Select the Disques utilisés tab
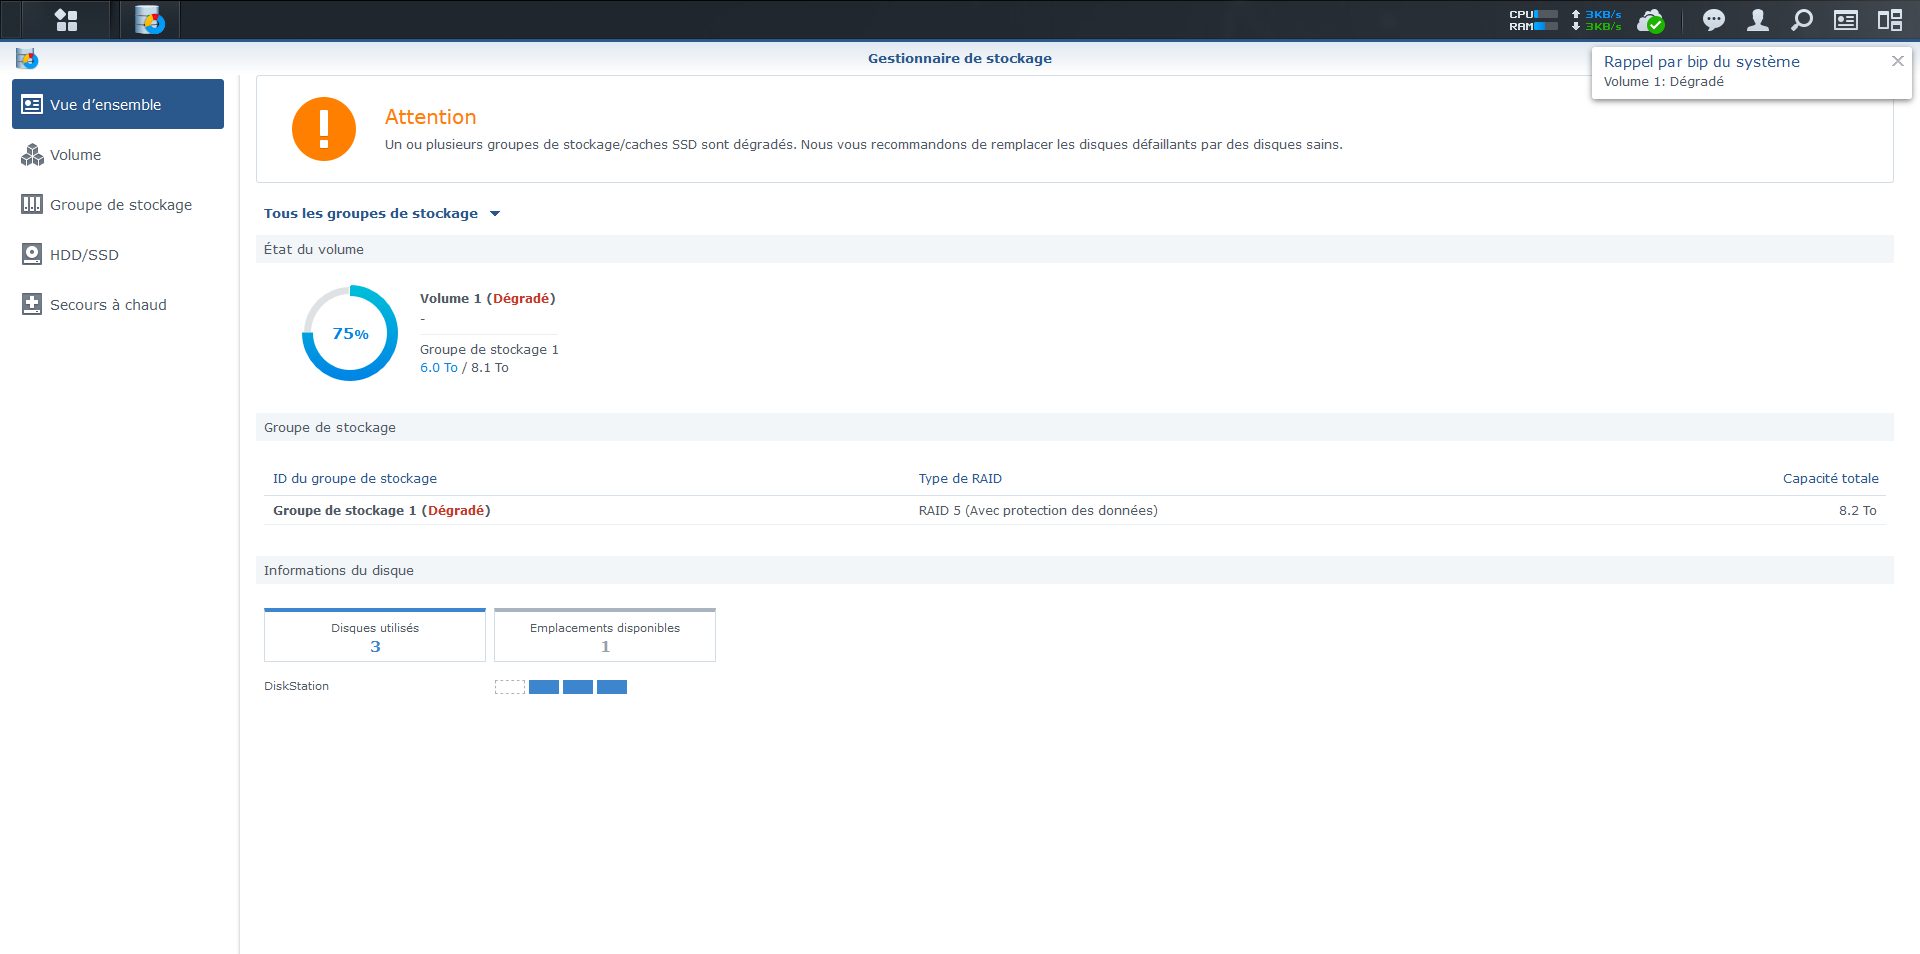This screenshot has width=1920, height=954. 375,635
